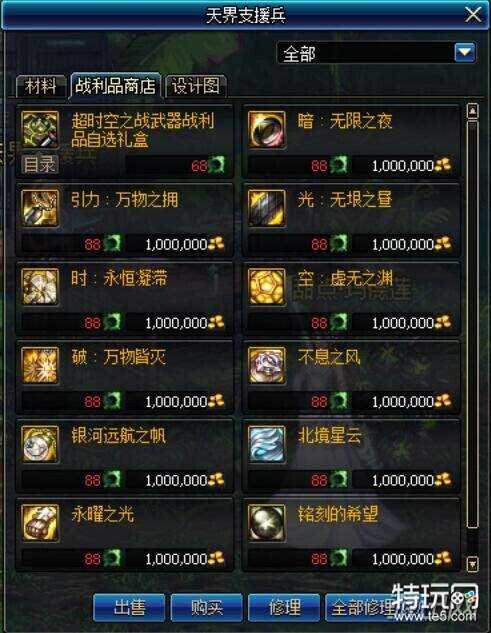Select the 不息之风 item icon
This screenshot has width=491, height=633.
(266, 365)
